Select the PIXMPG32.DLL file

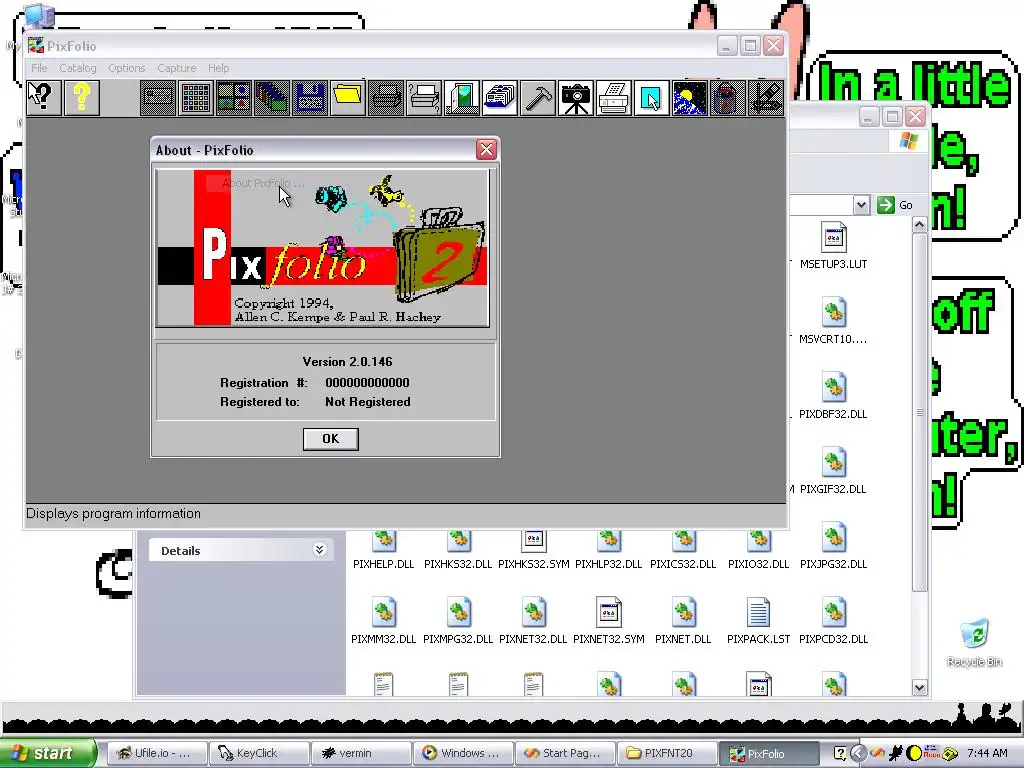[x=458, y=622]
